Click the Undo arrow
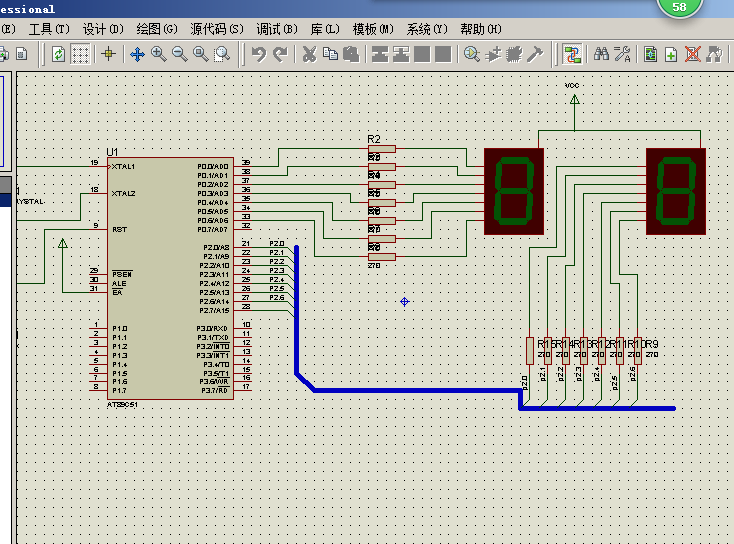This screenshot has height=544, width=734. coord(259,54)
